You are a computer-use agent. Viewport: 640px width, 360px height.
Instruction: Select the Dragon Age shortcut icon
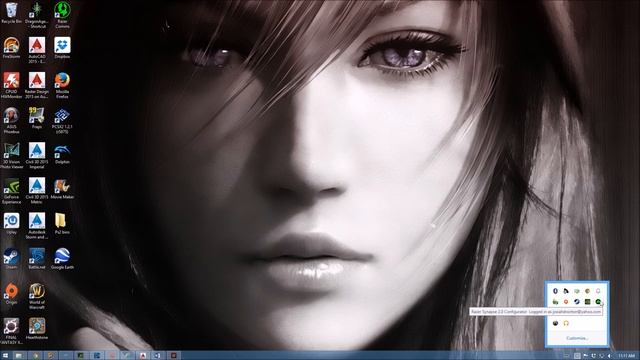(37, 15)
